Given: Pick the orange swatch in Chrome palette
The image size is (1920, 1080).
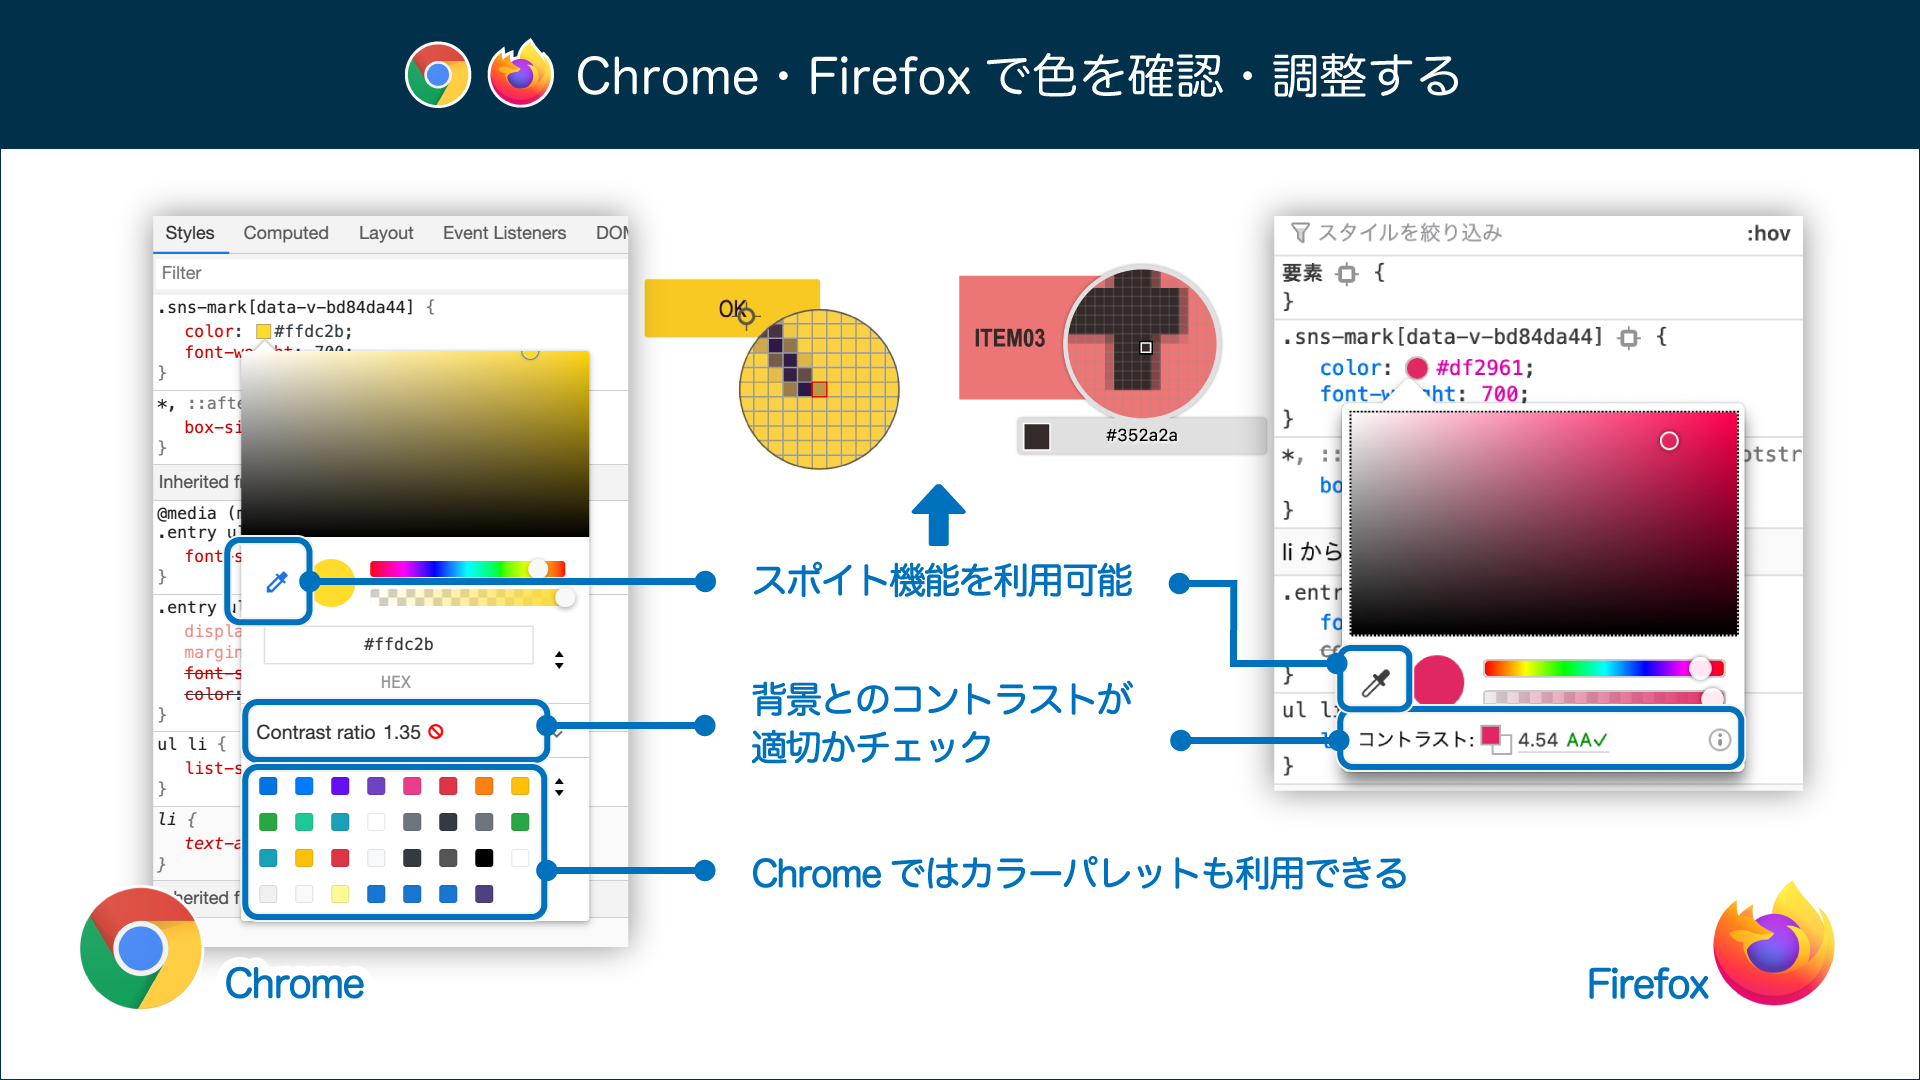Looking at the screenshot, I should coord(484,786).
